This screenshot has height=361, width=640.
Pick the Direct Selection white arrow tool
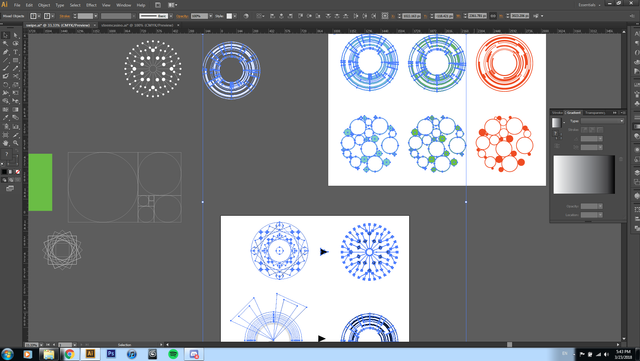point(16,36)
